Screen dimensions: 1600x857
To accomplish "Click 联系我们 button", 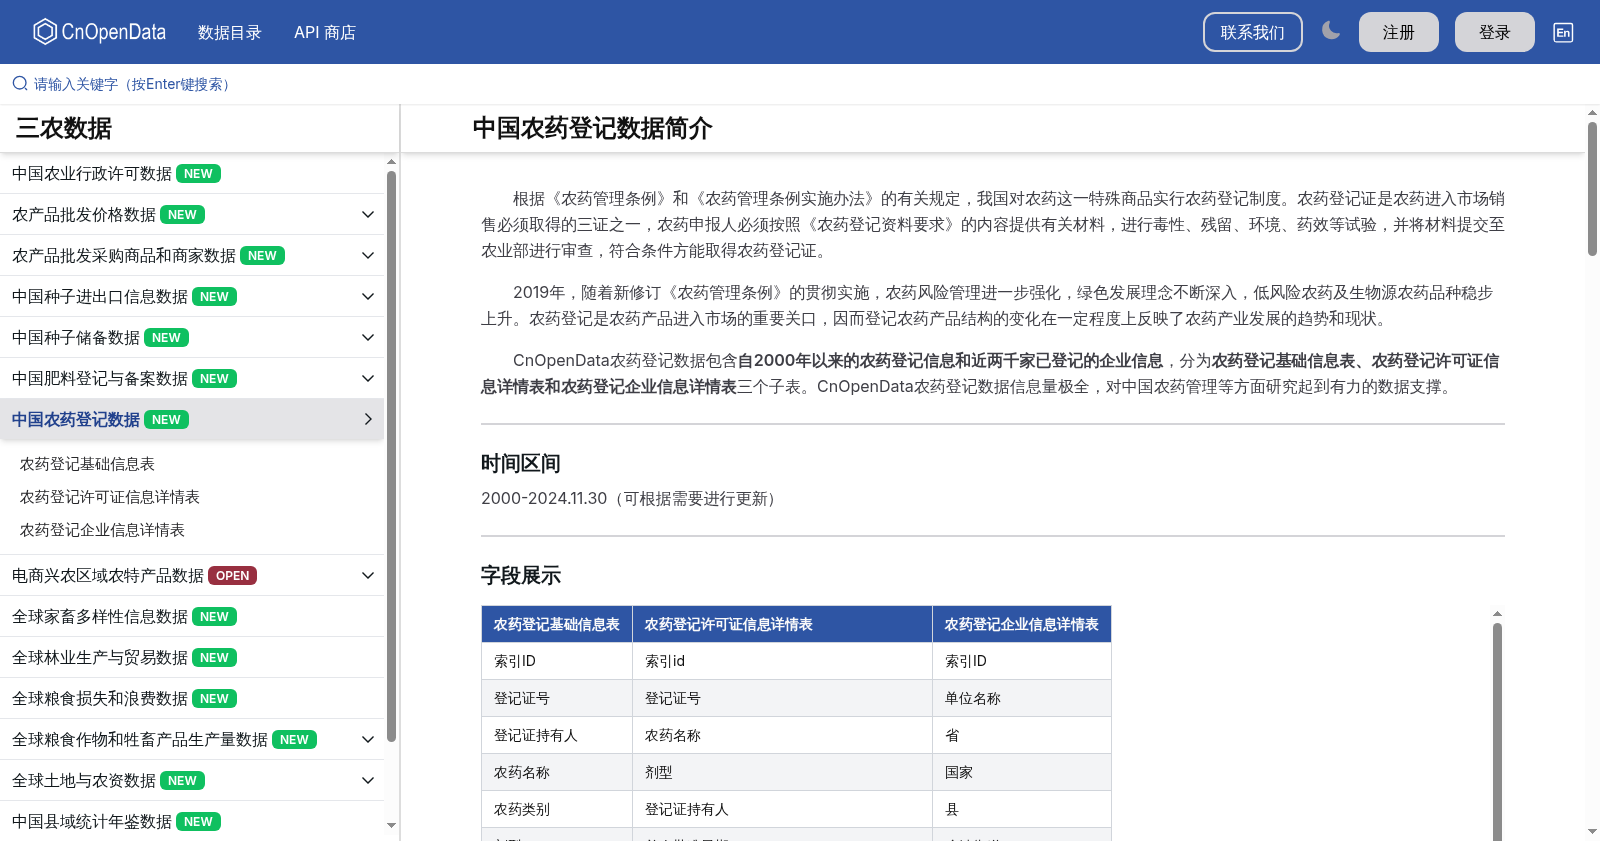I will (x=1253, y=32).
